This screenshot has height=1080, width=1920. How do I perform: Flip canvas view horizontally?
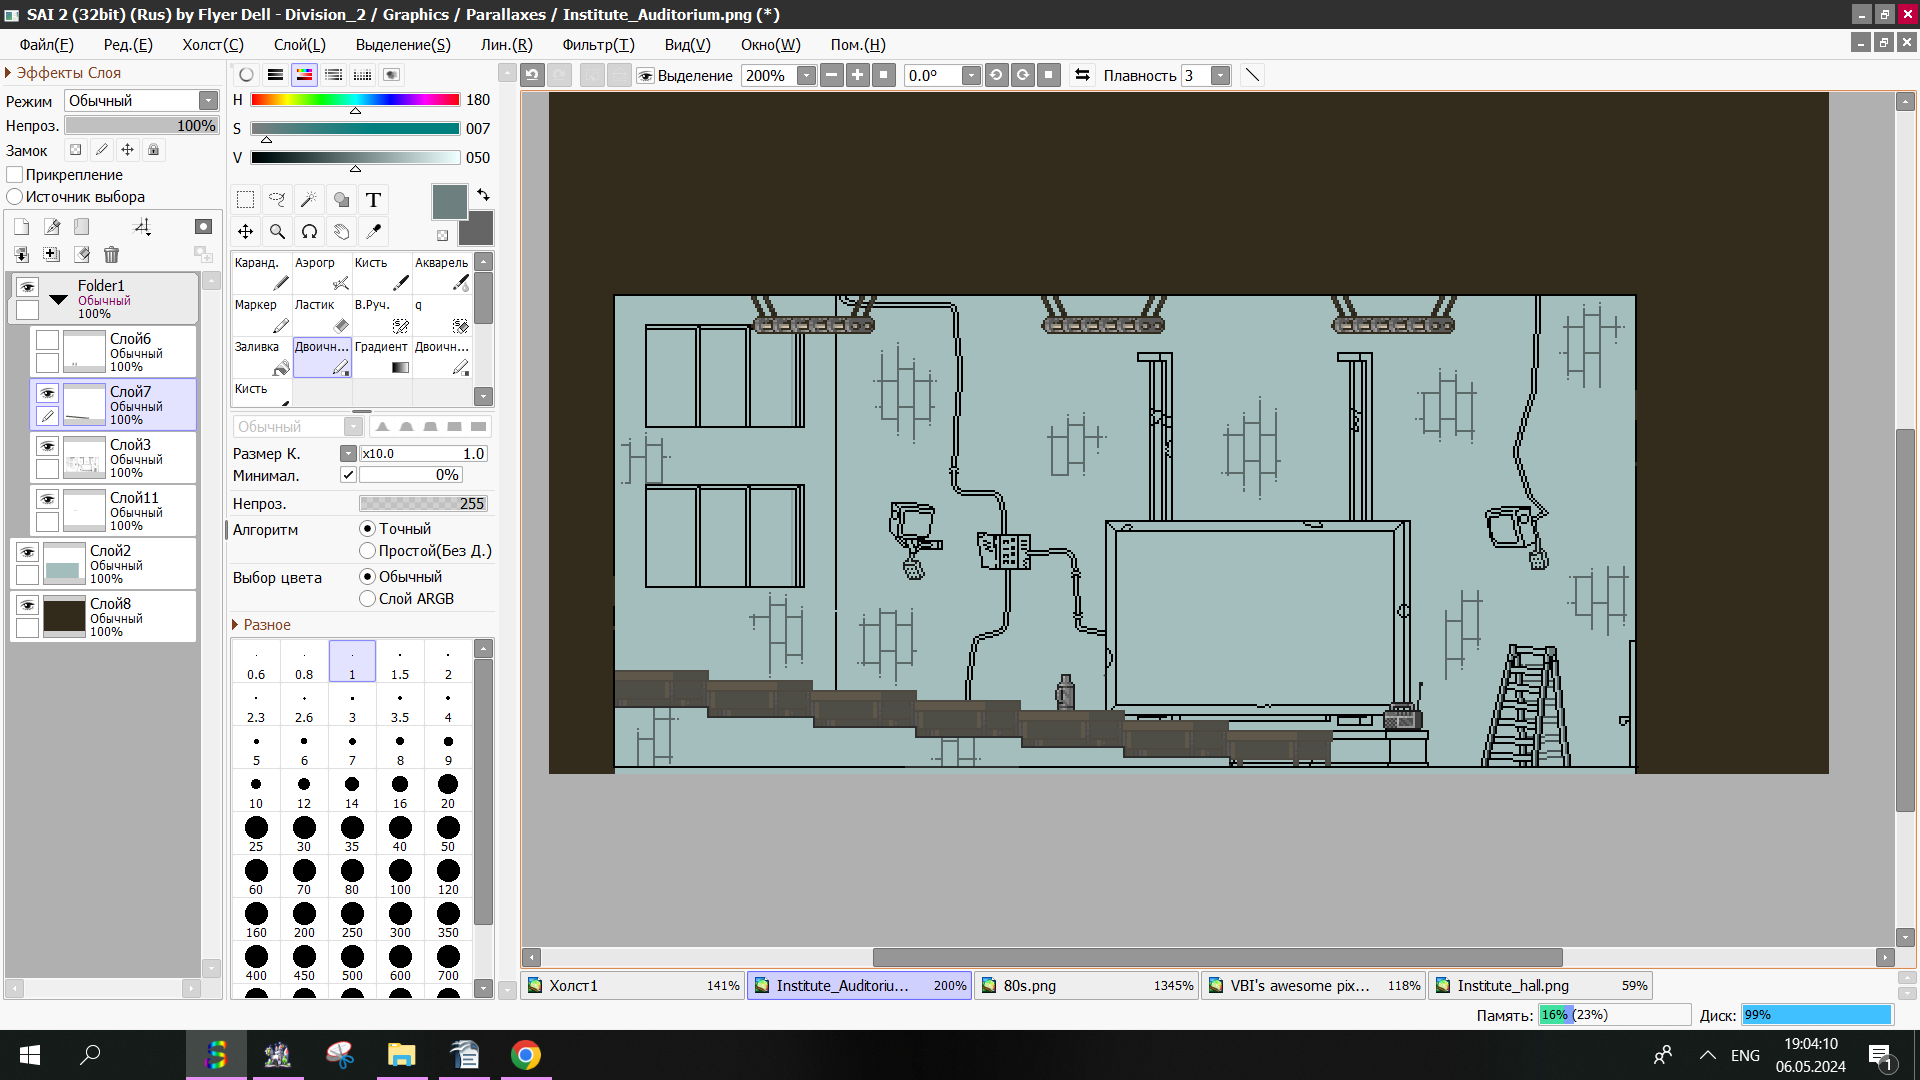coord(1082,75)
